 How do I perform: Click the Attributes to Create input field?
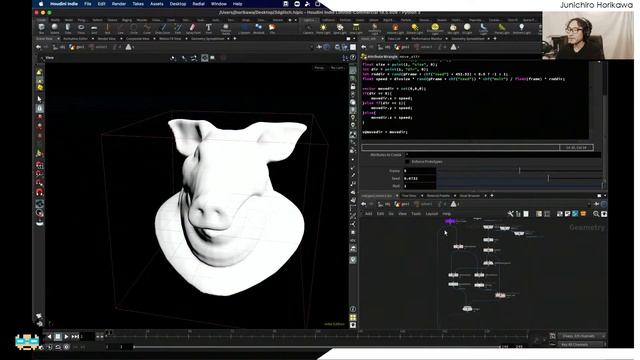coord(502,155)
